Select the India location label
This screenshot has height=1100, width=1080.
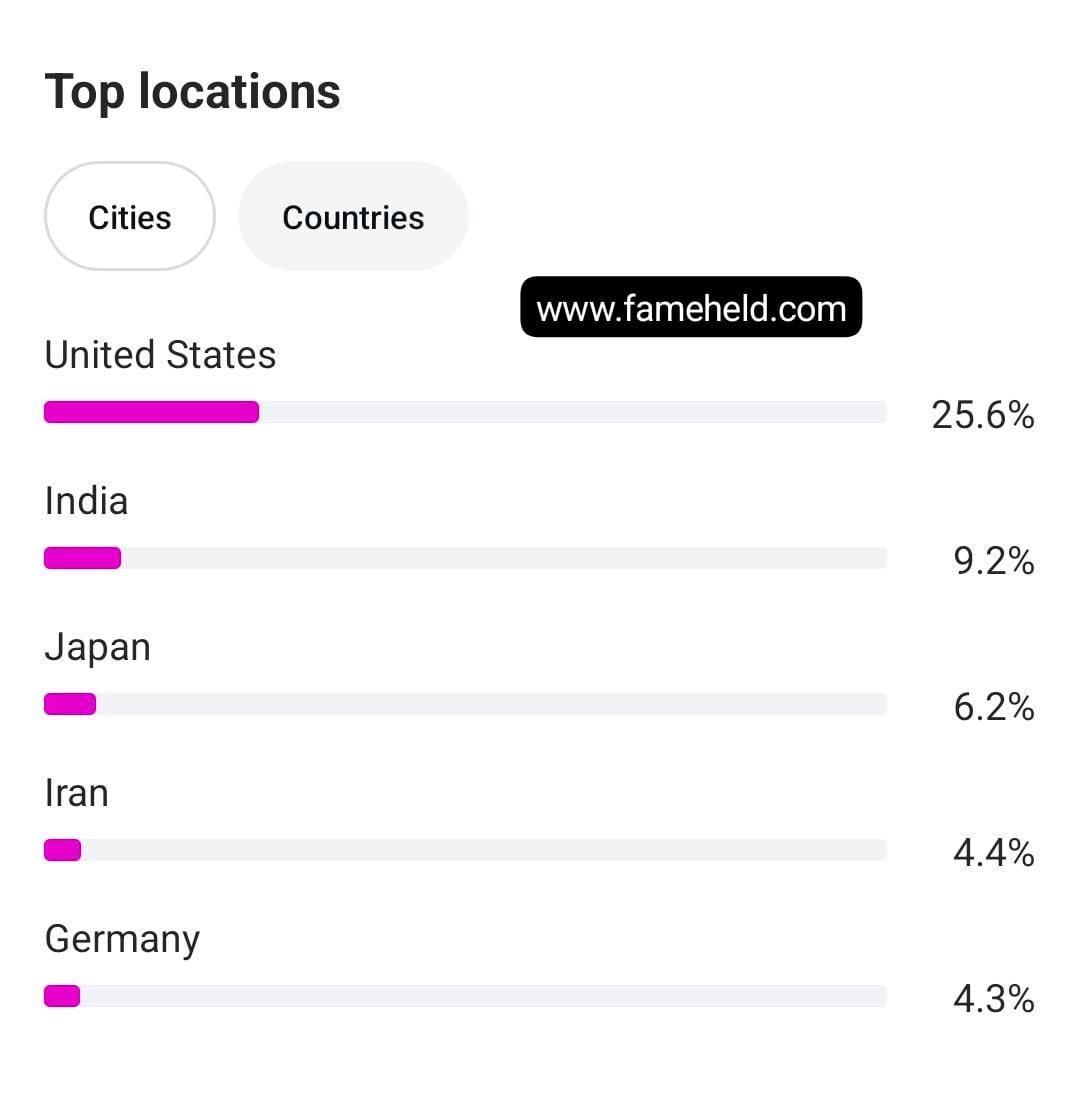click(86, 501)
